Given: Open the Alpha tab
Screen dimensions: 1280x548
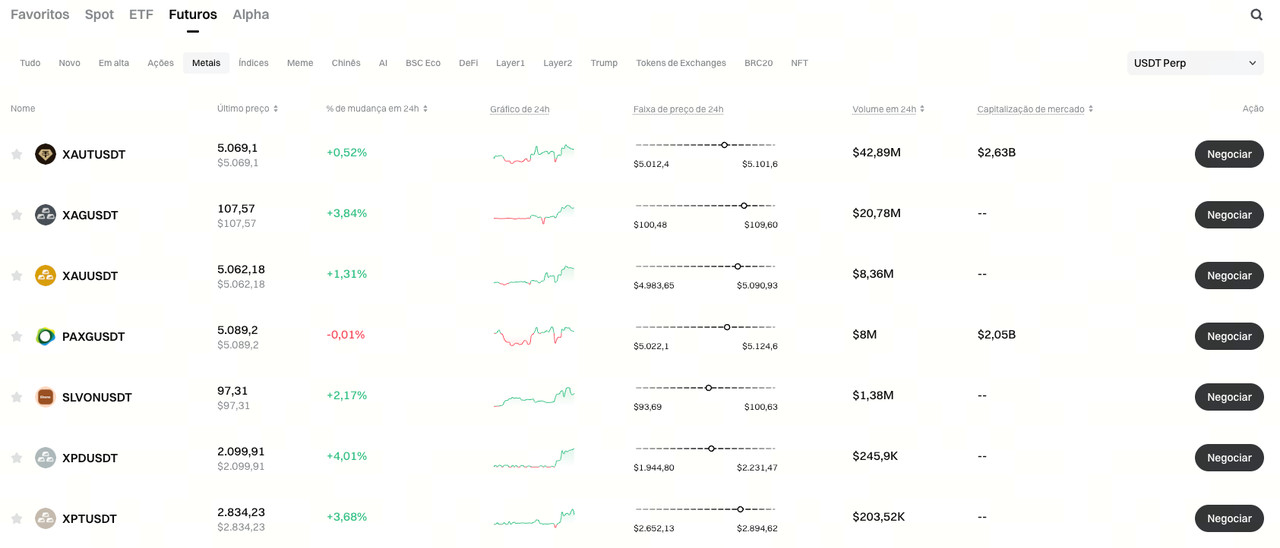Looking at the screenshot, I should pyautogui.click(x=250, y=15).
